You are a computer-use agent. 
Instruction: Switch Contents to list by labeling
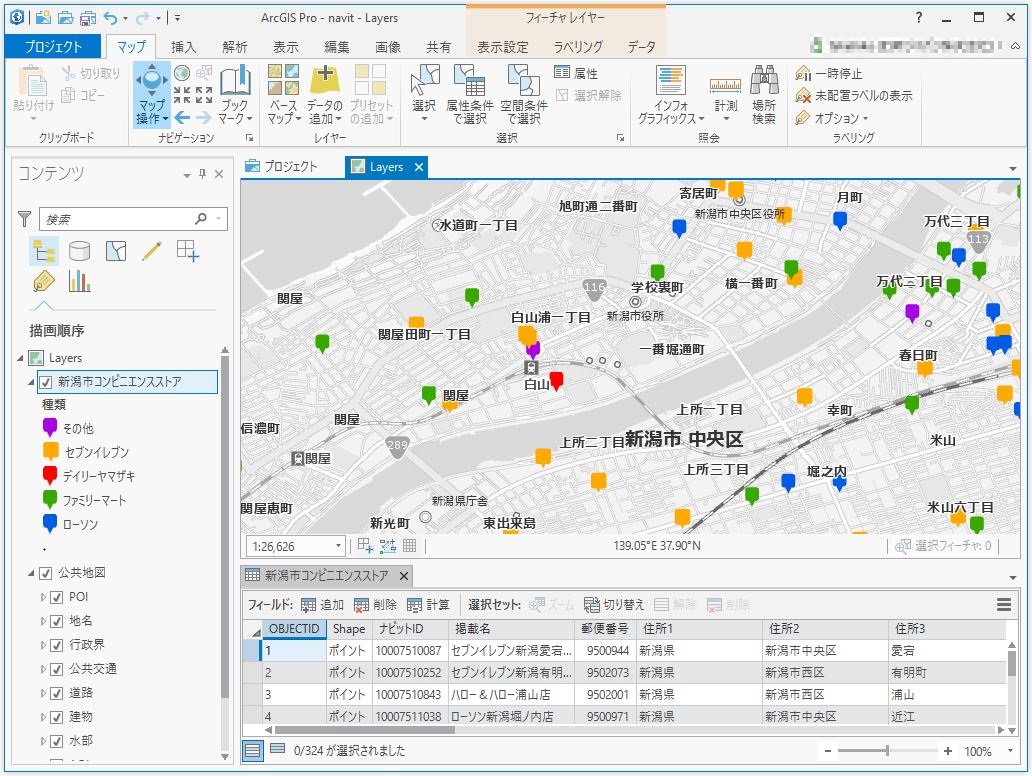pos(43,282)
